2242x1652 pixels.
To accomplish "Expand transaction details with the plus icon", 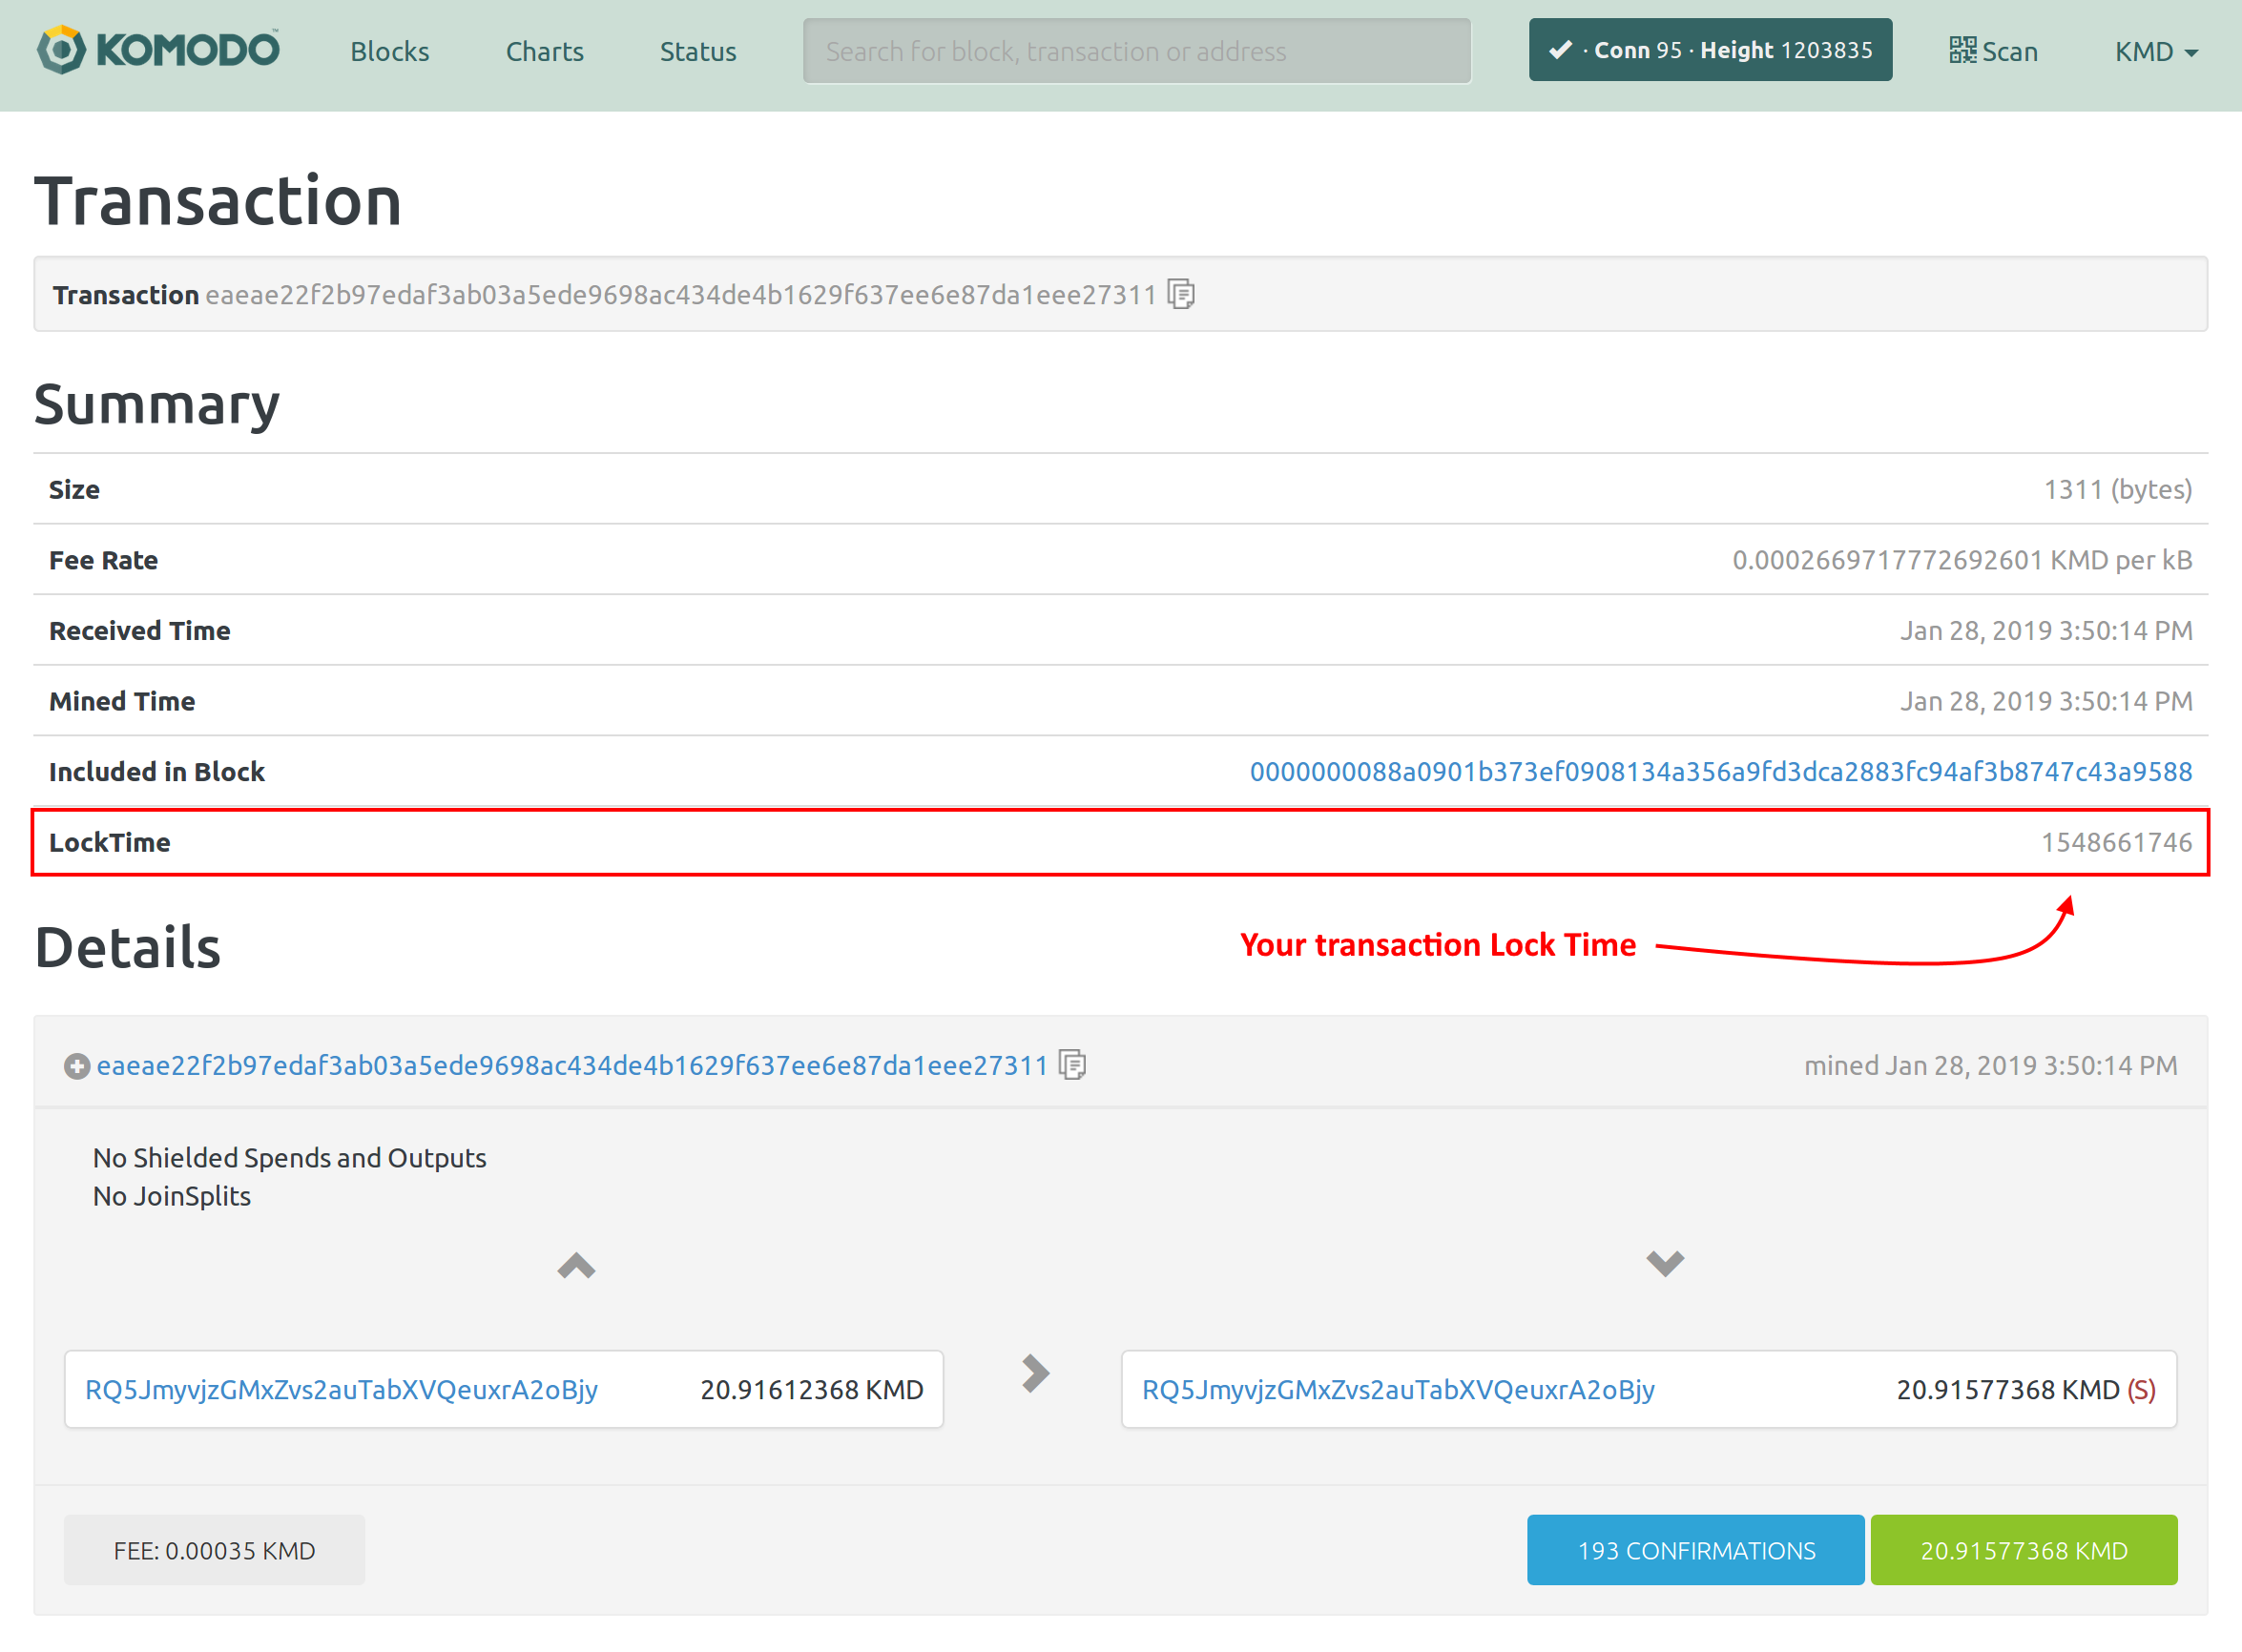I will coord(77,1066).
